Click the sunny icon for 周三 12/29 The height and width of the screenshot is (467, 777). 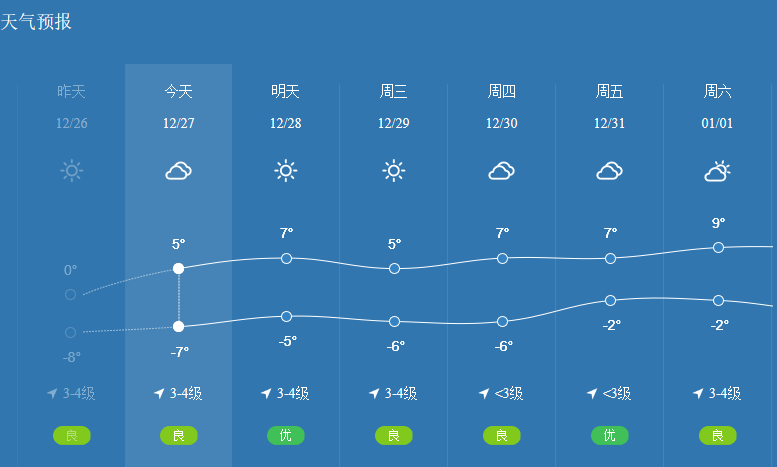[x=394, y=171]
